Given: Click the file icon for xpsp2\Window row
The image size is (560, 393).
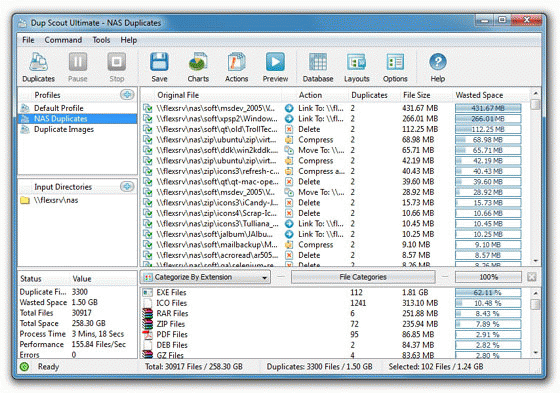Looking at the screenshot, I should tap(148, 119).
